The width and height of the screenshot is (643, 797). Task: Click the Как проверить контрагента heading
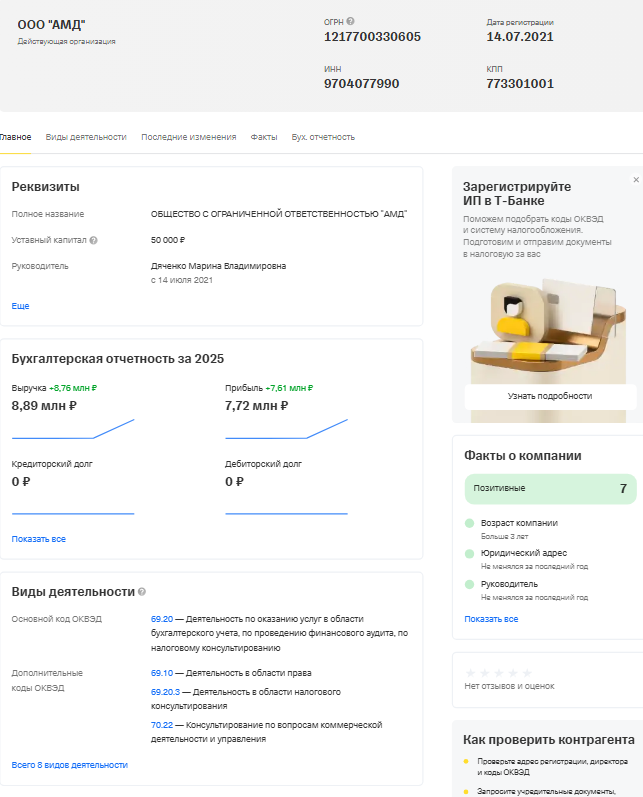548,740
